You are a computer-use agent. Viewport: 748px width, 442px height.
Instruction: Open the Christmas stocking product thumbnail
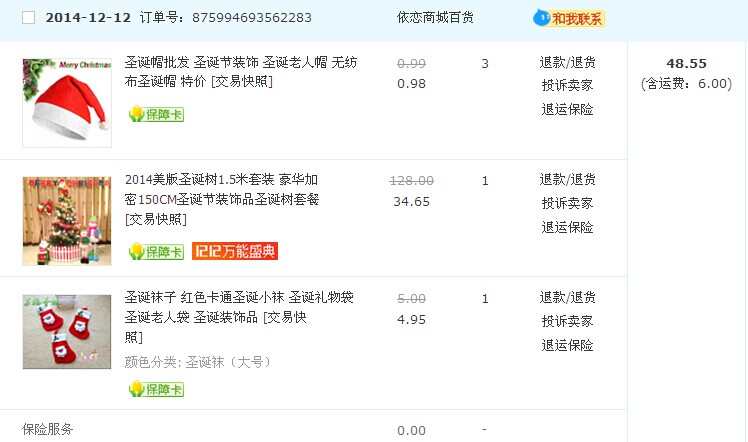click(67, 332)
